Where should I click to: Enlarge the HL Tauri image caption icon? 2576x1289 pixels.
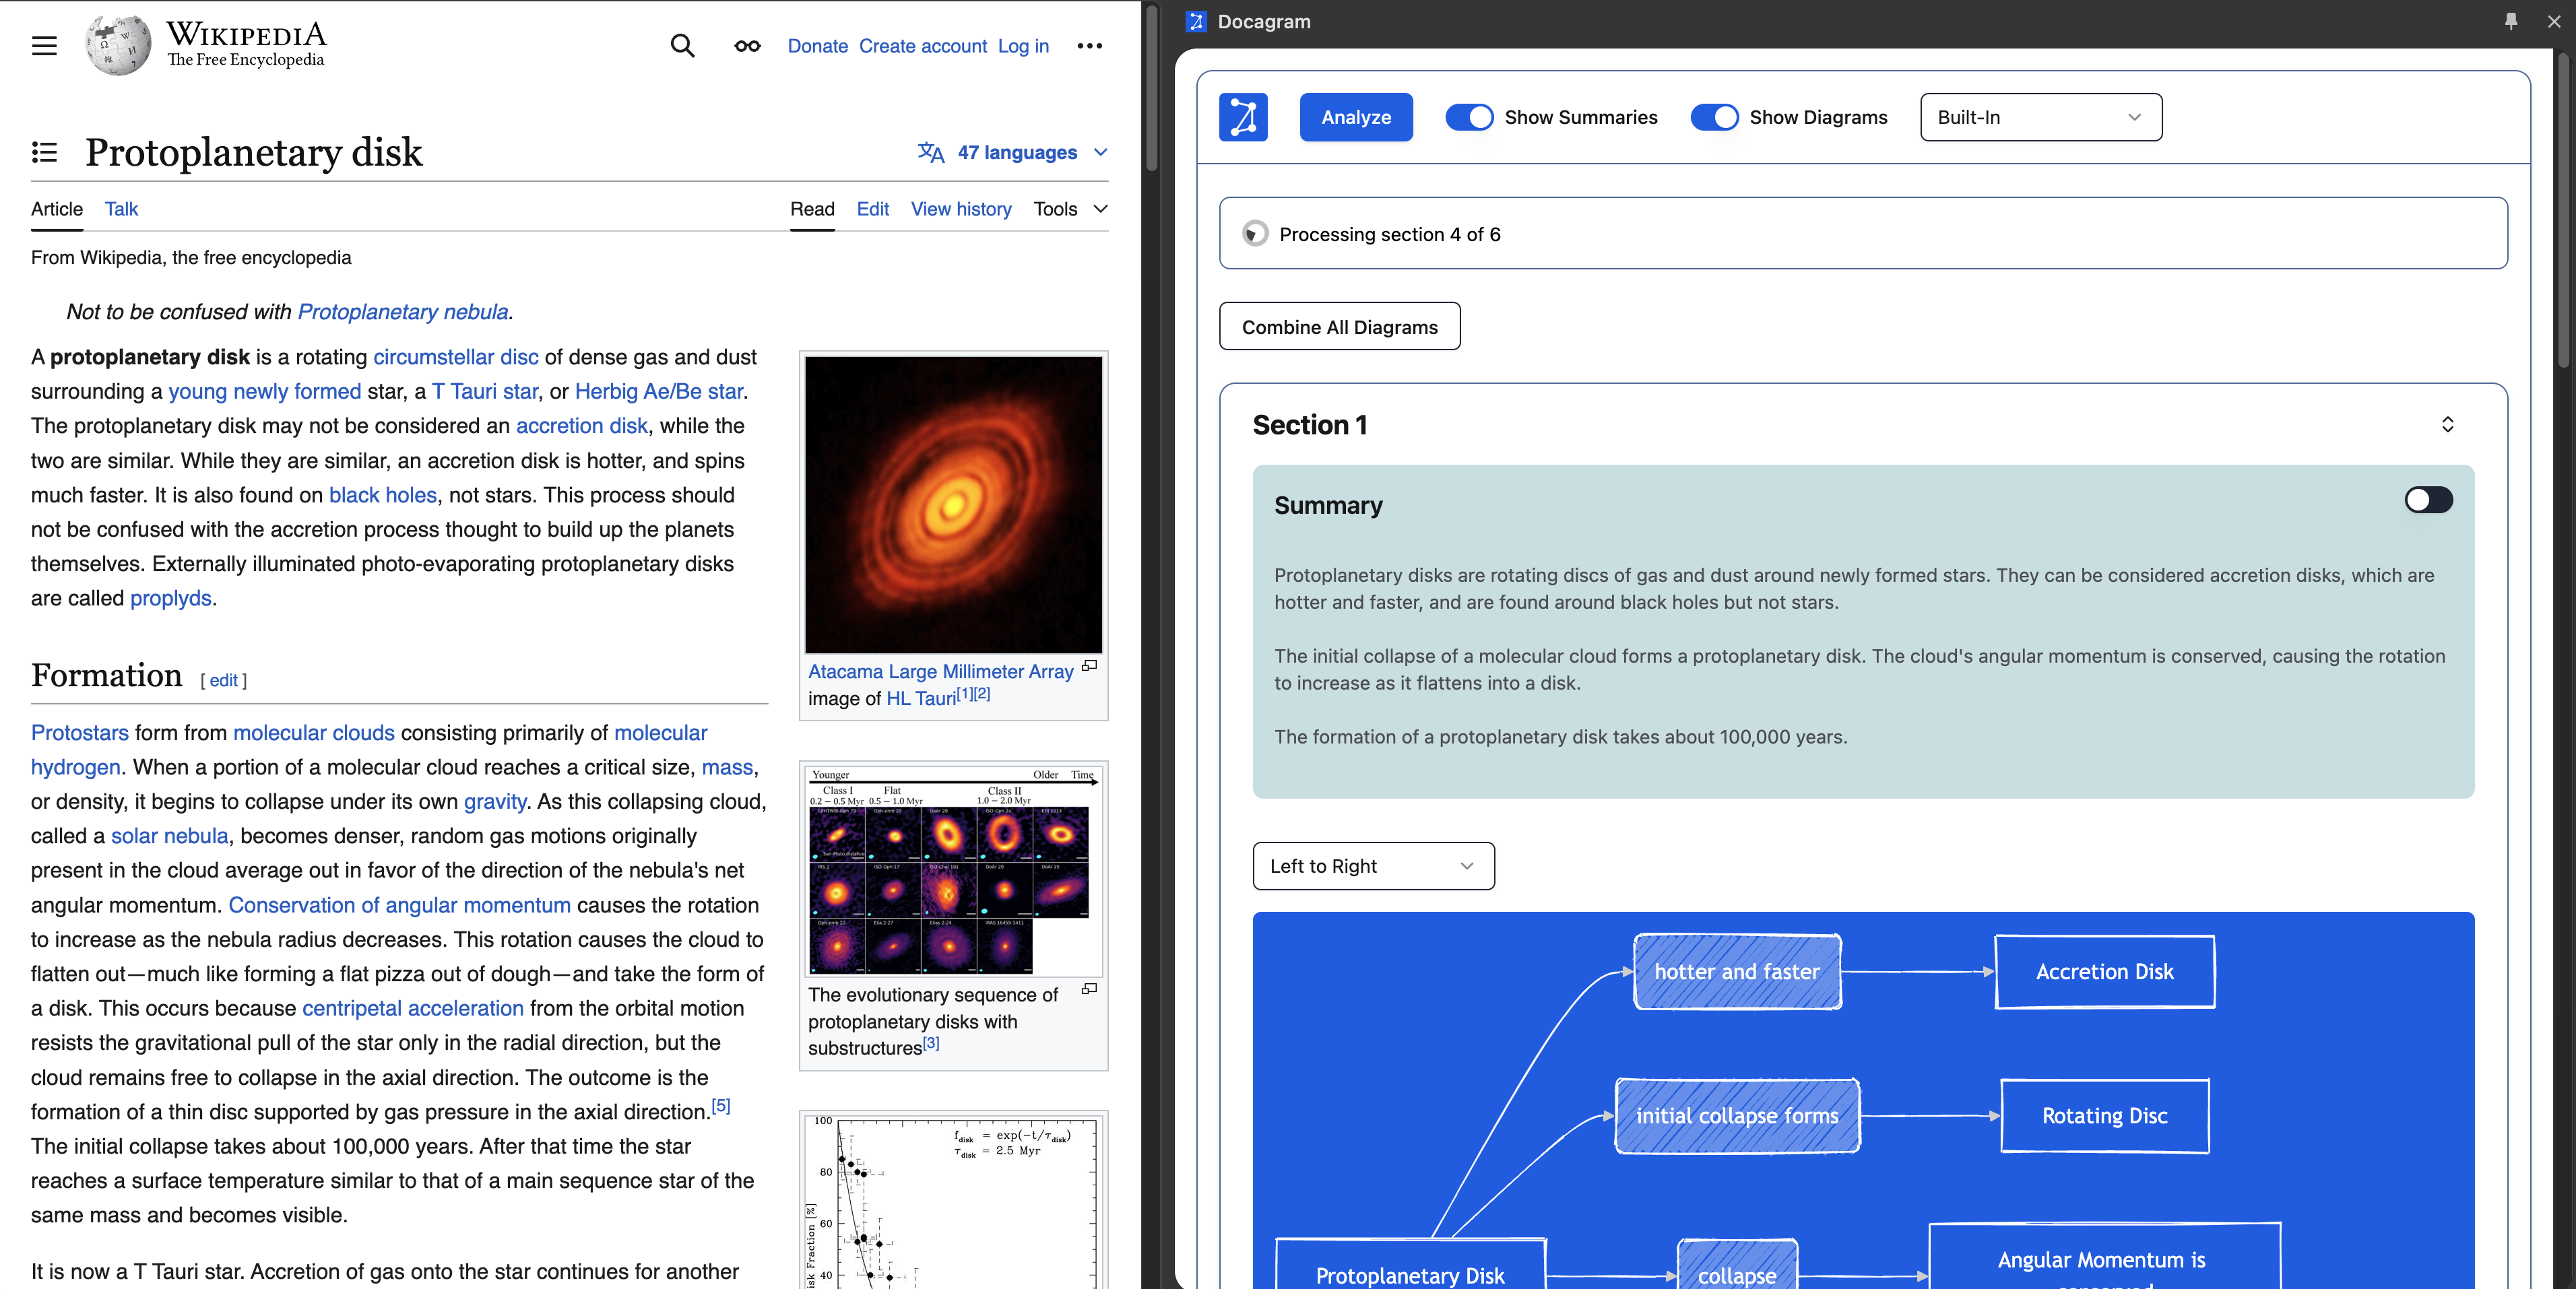point(1089,666)
